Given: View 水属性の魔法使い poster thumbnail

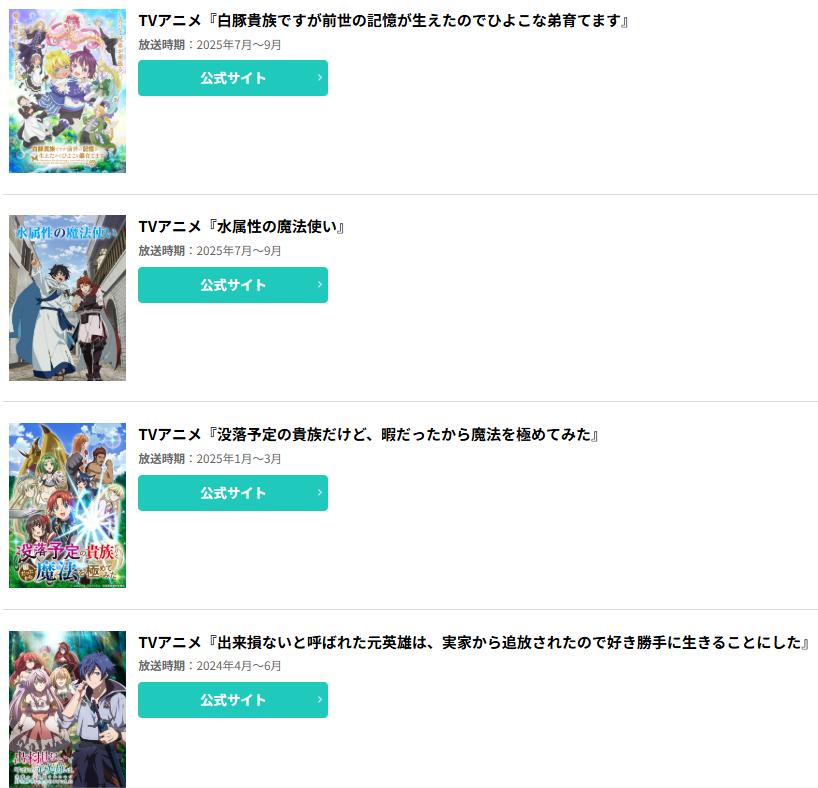Looking at the screenshot, I should pyautogui.click(x=67, y=298).
